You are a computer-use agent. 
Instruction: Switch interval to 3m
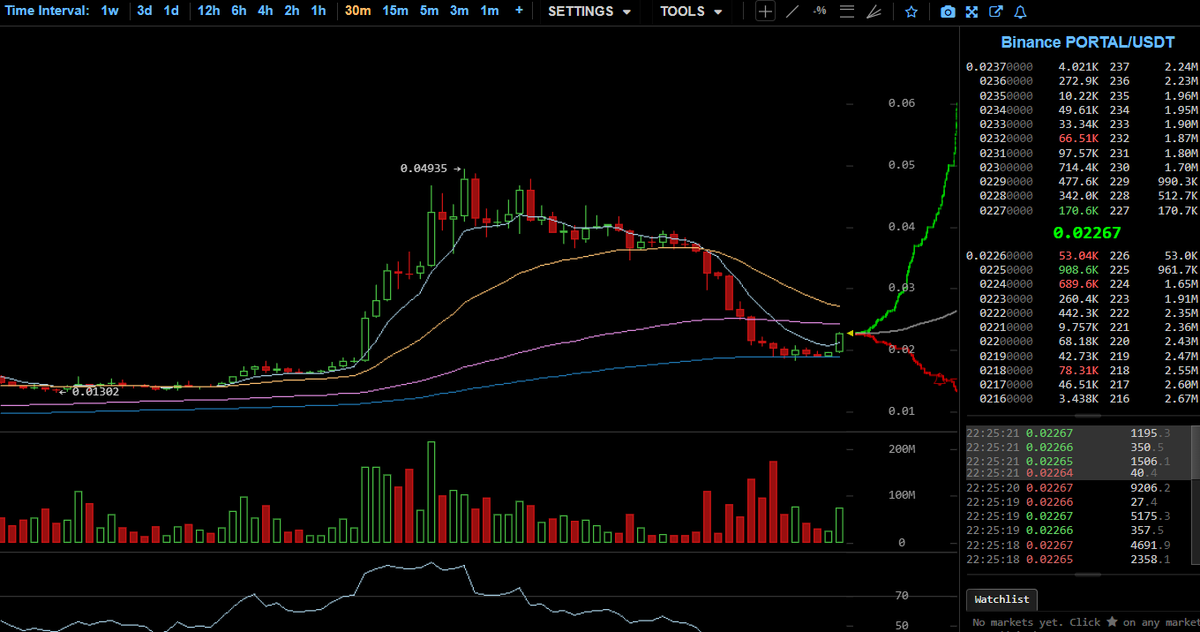pos(459,11)
